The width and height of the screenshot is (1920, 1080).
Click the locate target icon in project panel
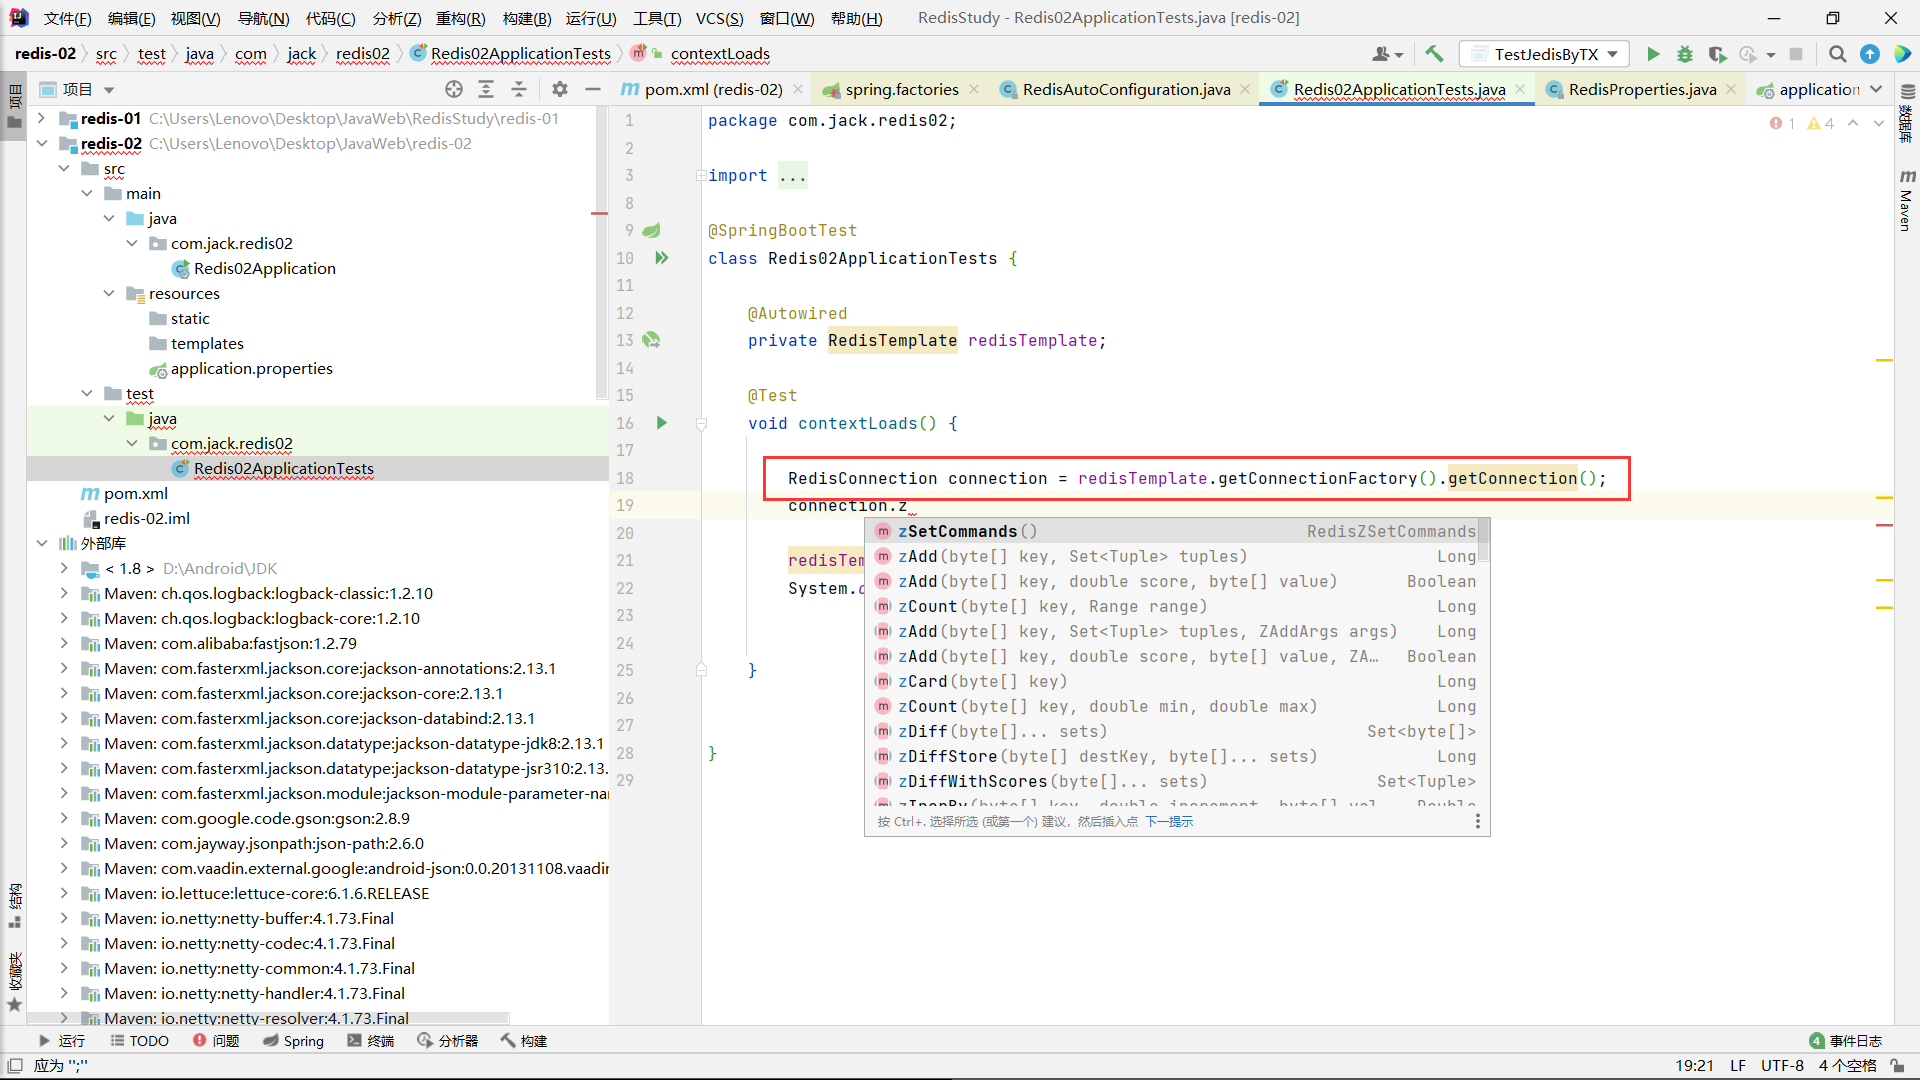[x=454, y=89]
